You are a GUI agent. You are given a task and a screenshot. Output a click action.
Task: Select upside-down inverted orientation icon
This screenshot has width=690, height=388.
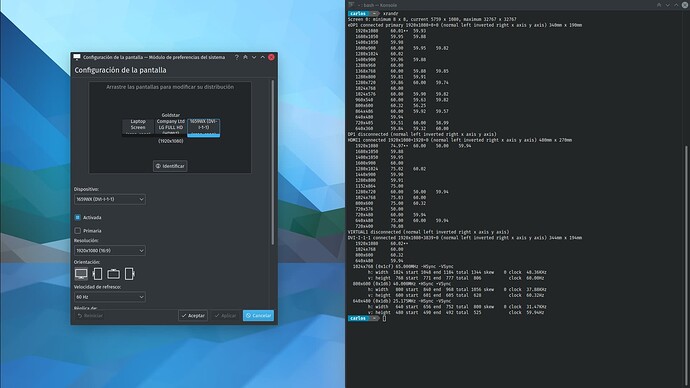click(x=113, y=274)
